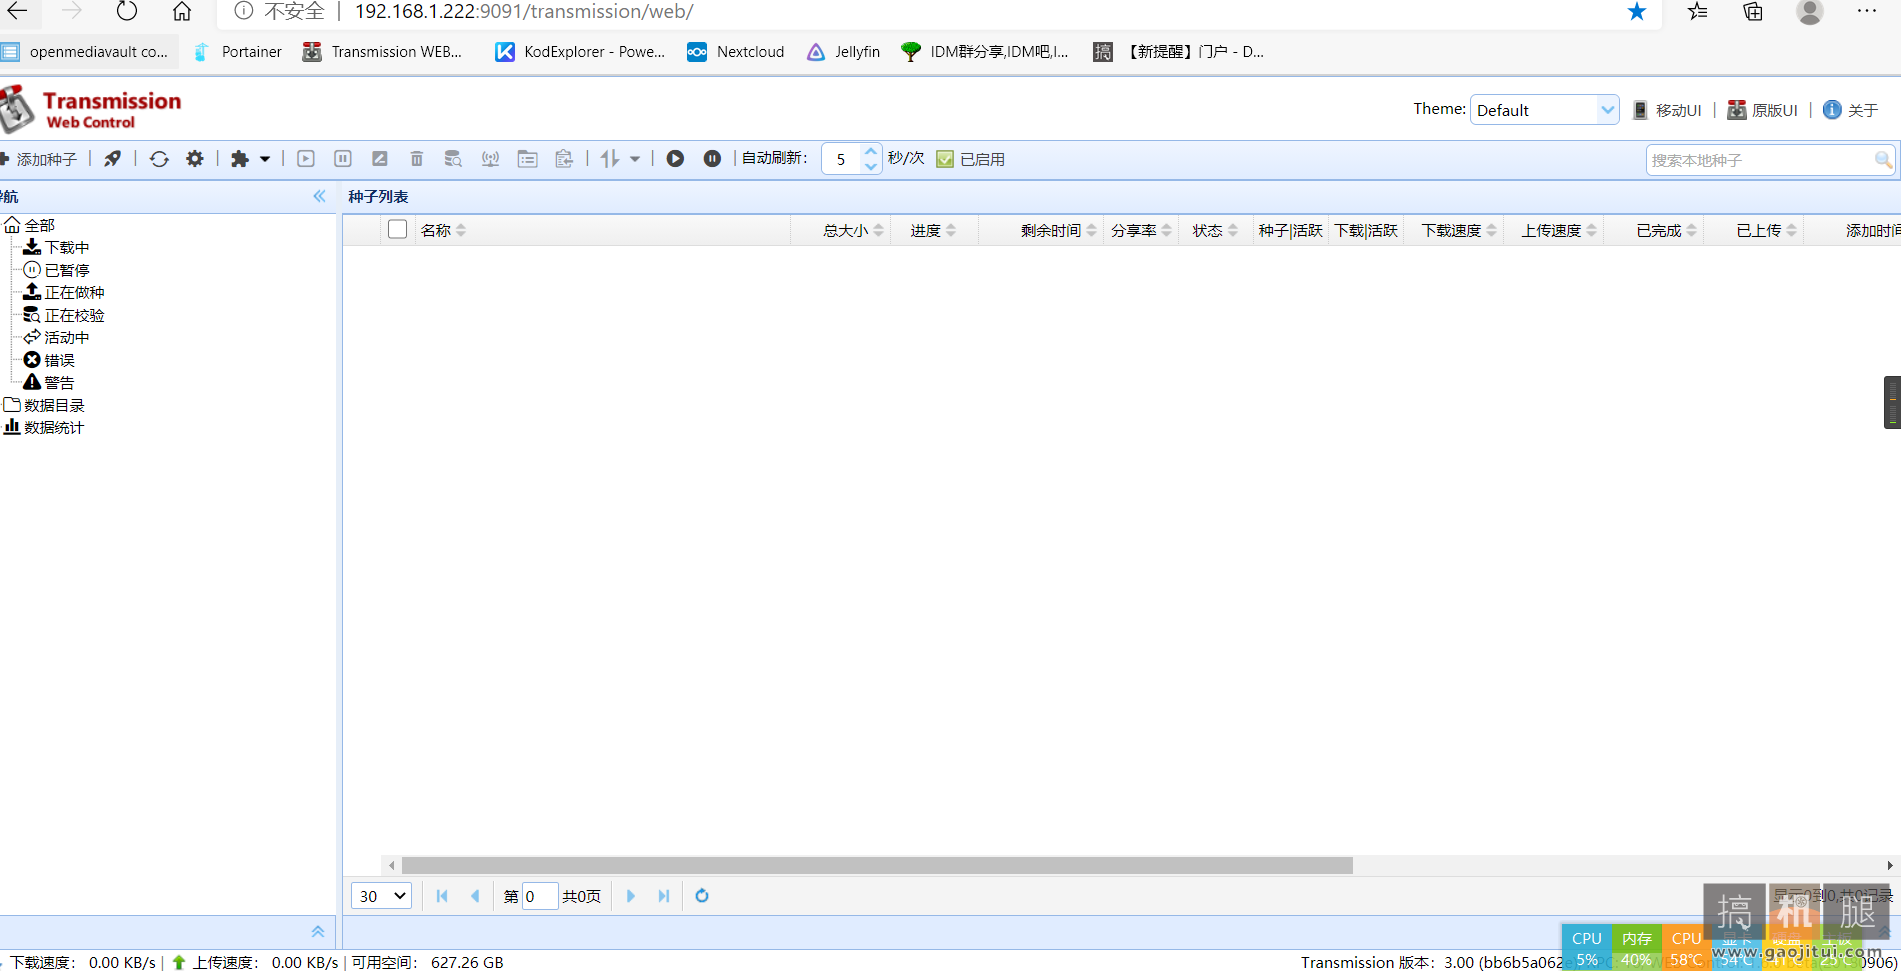Click the pause selected torrent icon
The image size is (1901, 971).
coord(343,159)
